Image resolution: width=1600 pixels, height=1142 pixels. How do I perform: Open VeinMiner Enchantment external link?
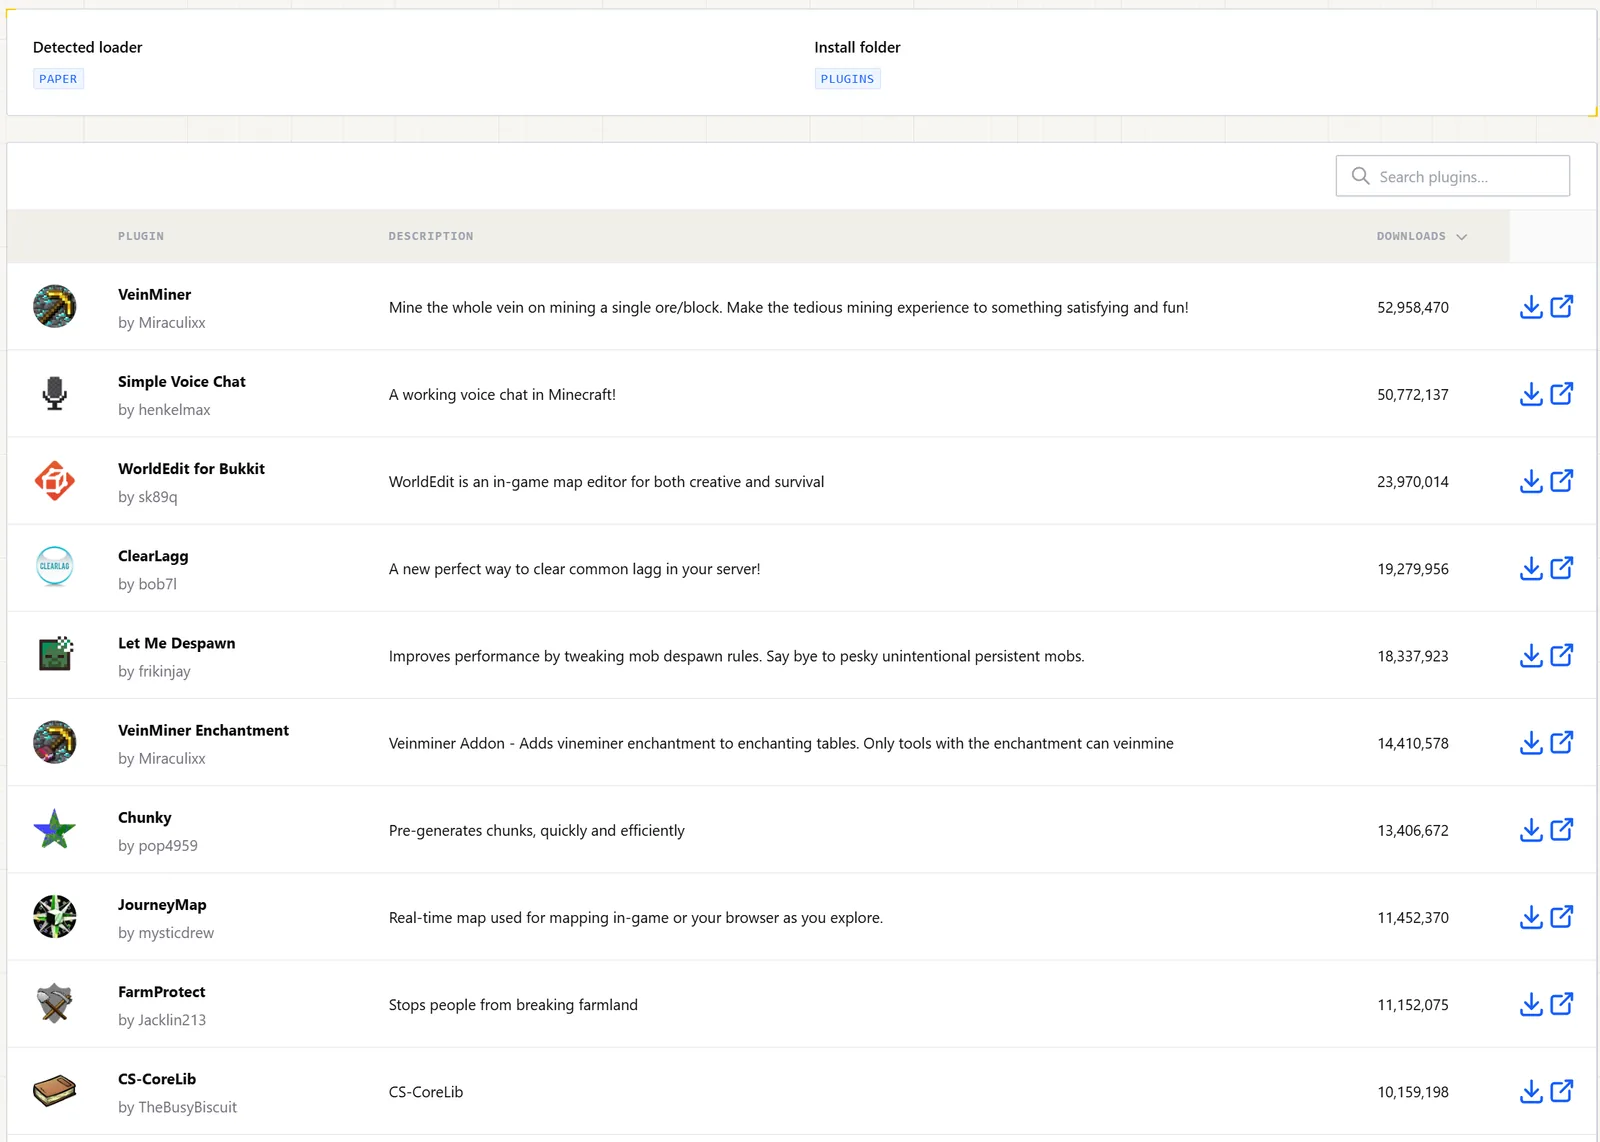tap(1562, 742)
